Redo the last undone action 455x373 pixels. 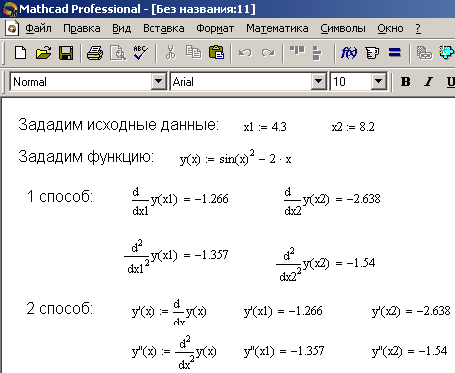pos(268,53)
